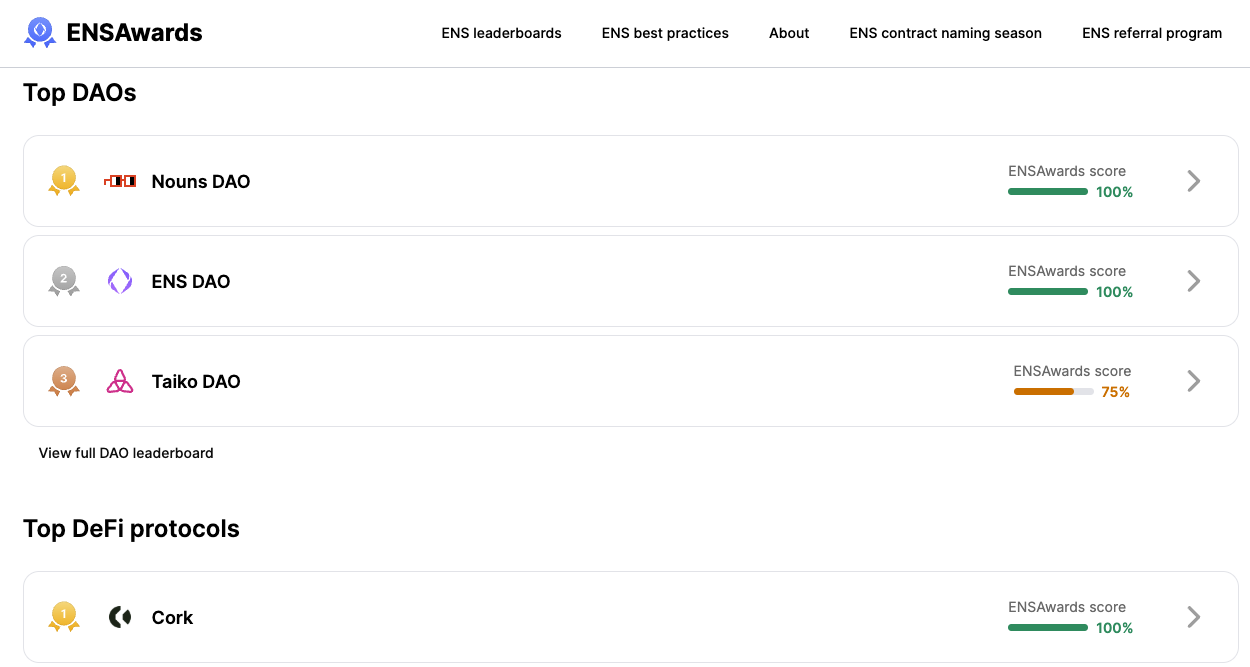
Task: Click the ENS DAO project logo
Action: tap(119, 281)
